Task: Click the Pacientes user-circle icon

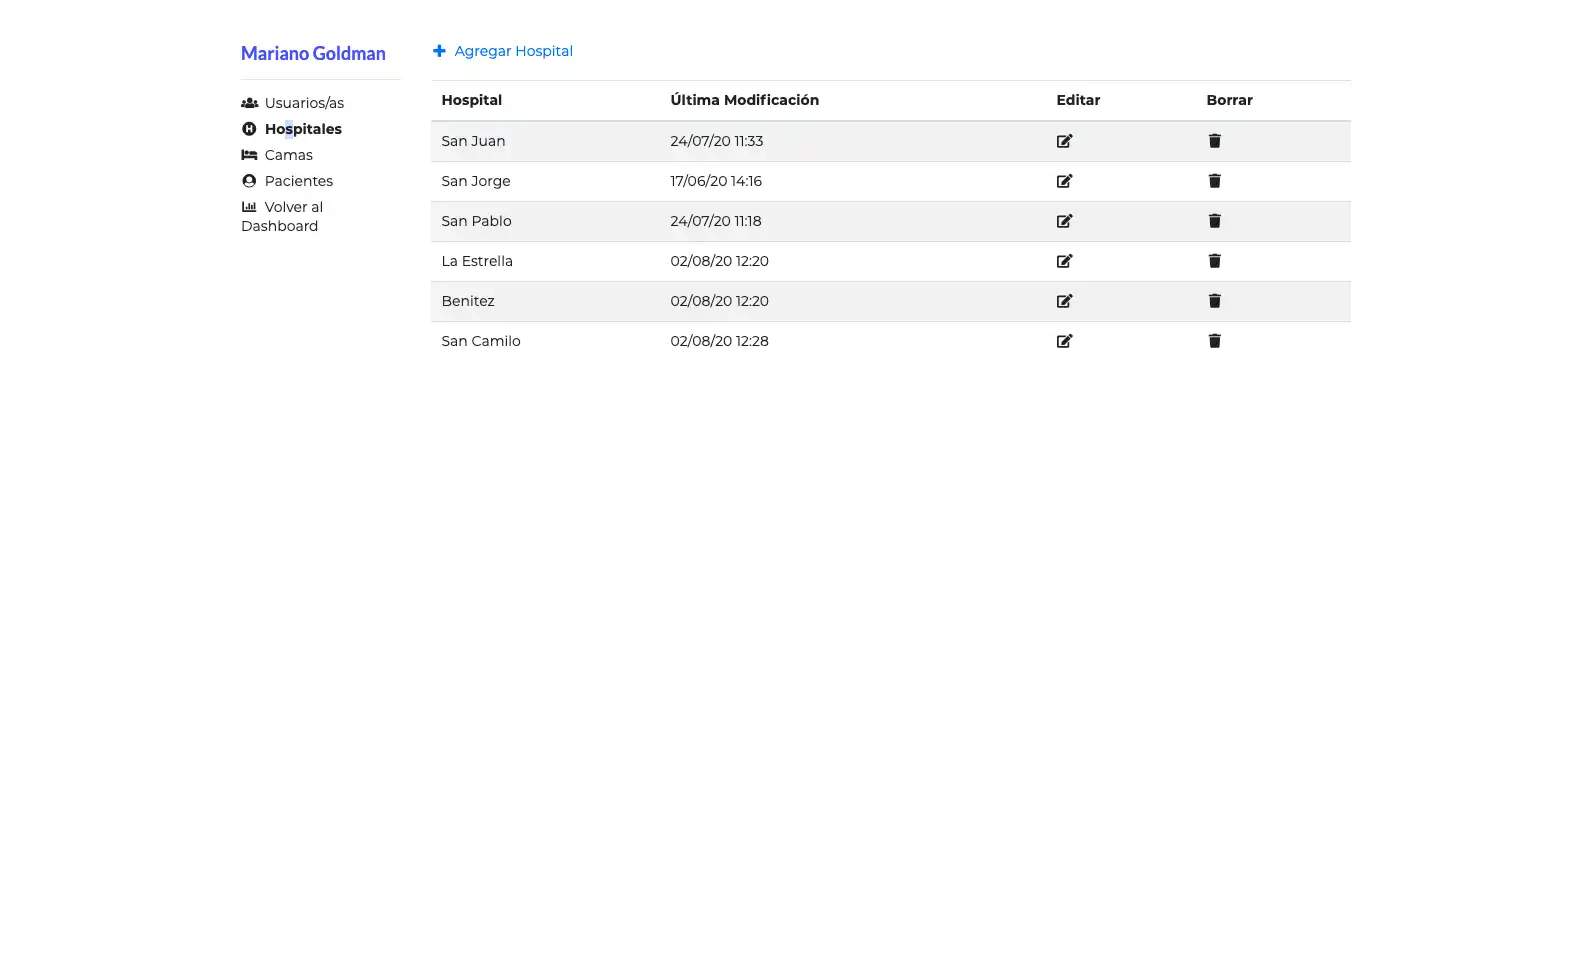Action: 249,181
